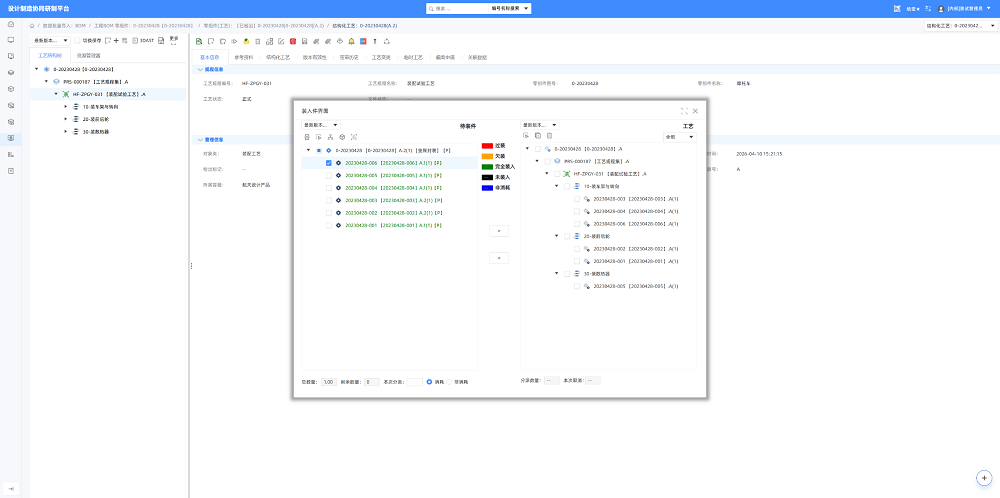1000x498 pixels.
Task: Expand the 30-装散热器 node in left sidebar tree
Action: click(x=65, y=131)
